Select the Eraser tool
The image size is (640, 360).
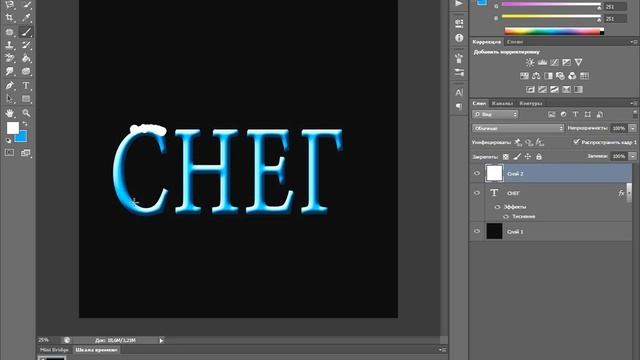coord(9,58)
